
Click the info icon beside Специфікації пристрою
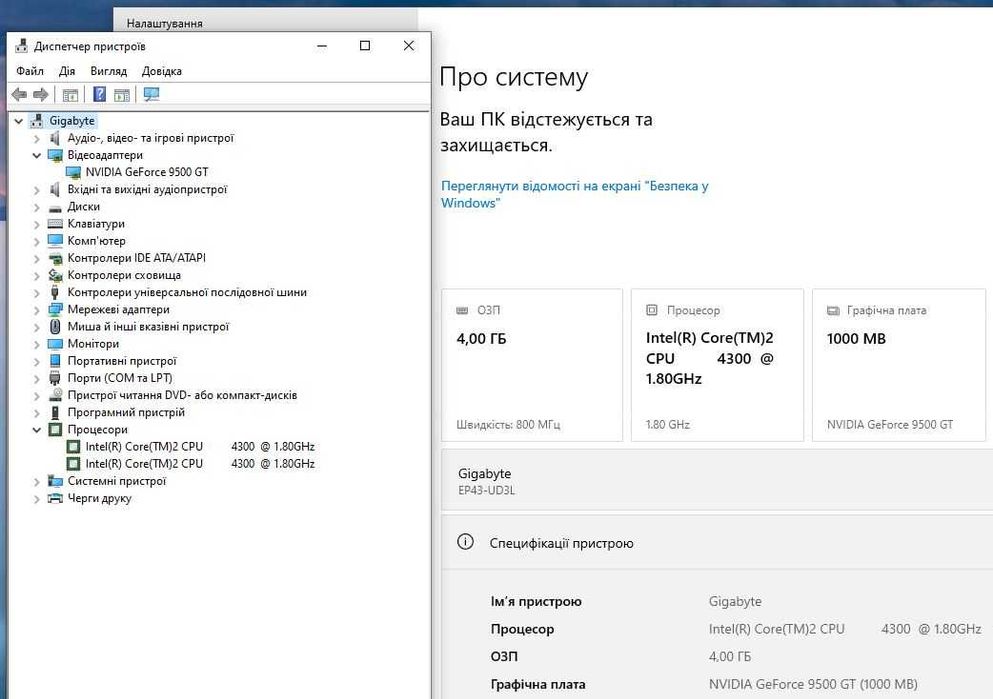(x=465, y=542)
